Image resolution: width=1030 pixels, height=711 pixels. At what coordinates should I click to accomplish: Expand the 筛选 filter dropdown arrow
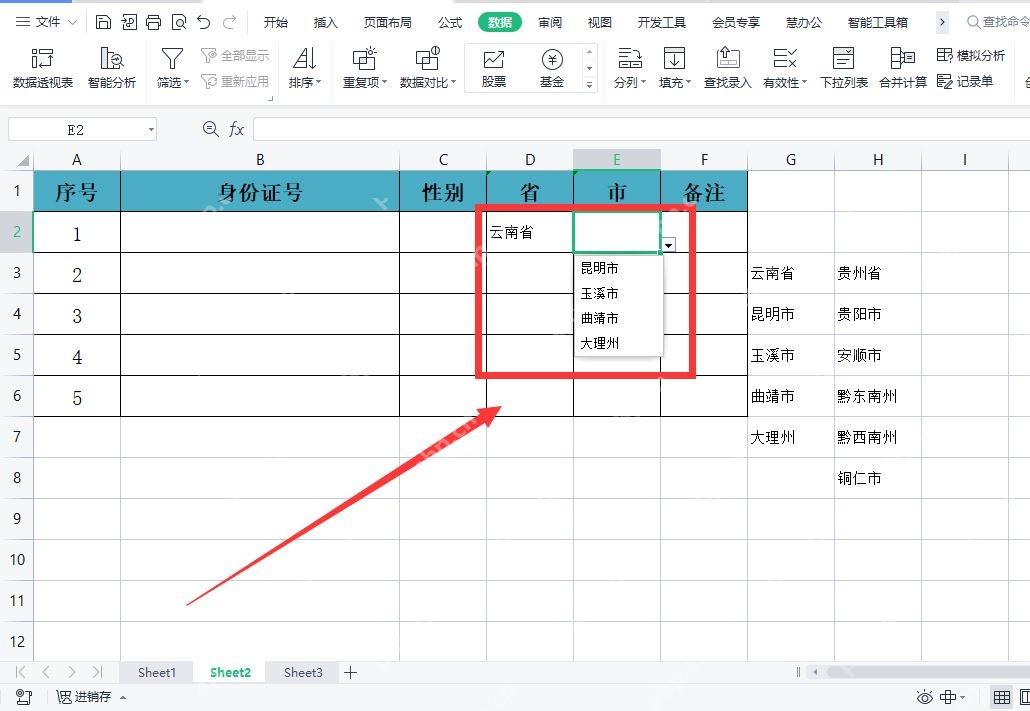click(186, 83)
